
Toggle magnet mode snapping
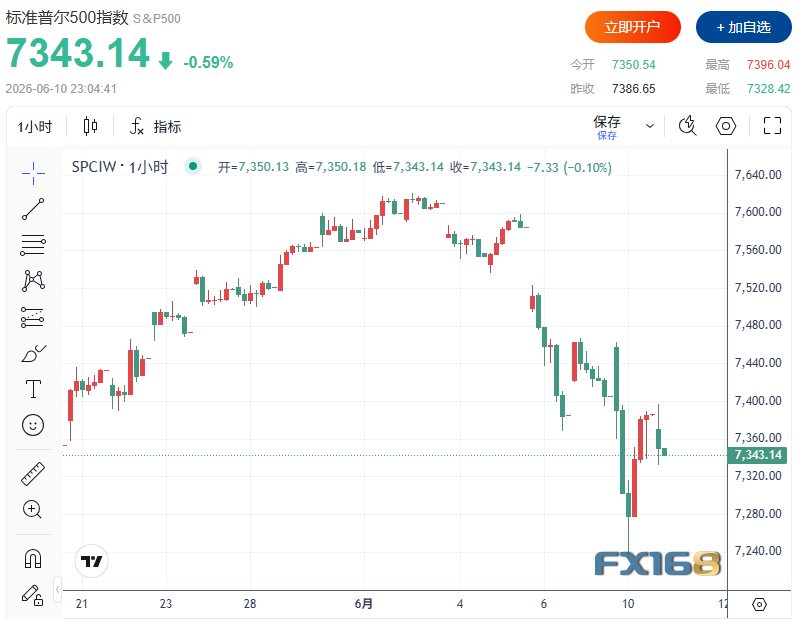click(33, 558)
